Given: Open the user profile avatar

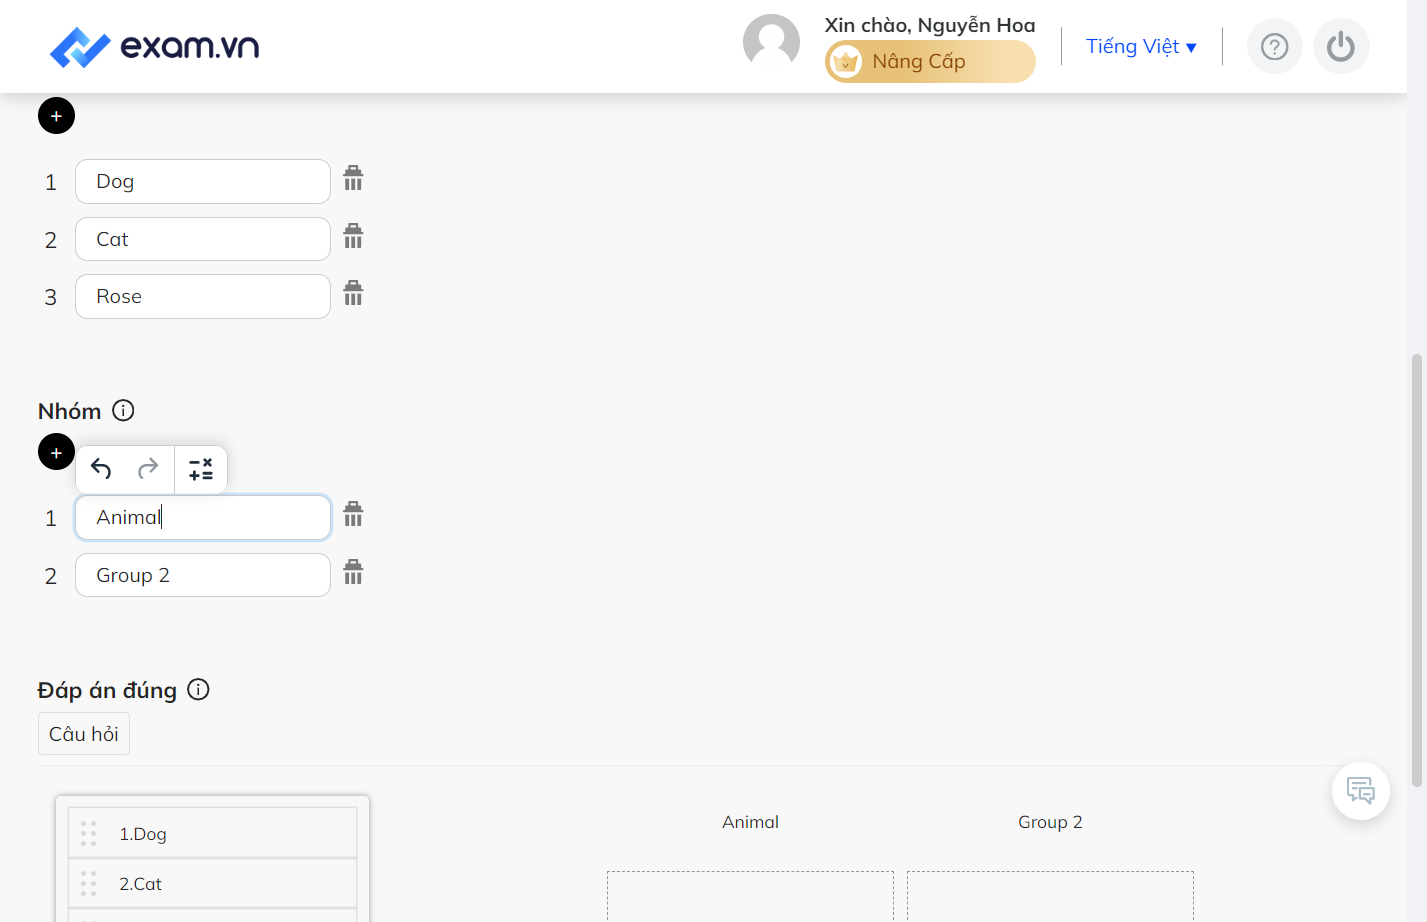Looking at the screenshot, I should [771, 42].
